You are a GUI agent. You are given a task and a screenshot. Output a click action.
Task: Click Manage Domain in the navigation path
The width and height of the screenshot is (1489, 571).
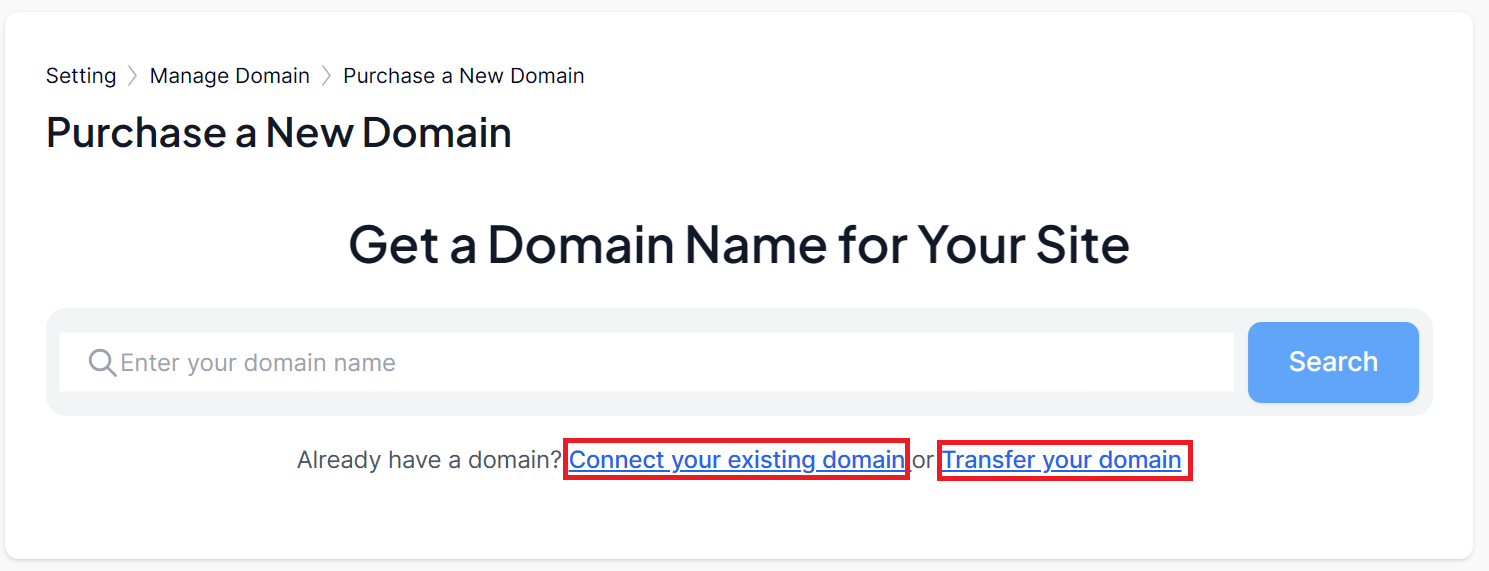[230, 76]
